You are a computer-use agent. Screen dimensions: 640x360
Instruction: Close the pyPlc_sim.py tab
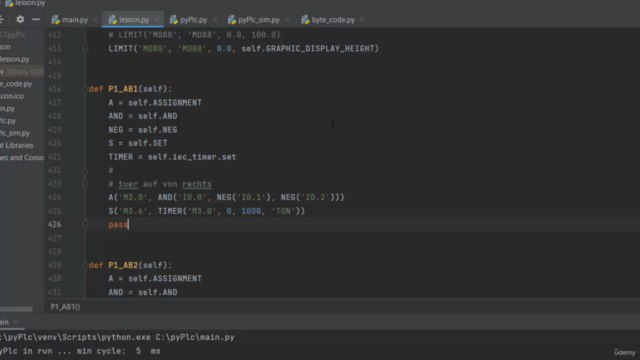(x=287, y=20)
